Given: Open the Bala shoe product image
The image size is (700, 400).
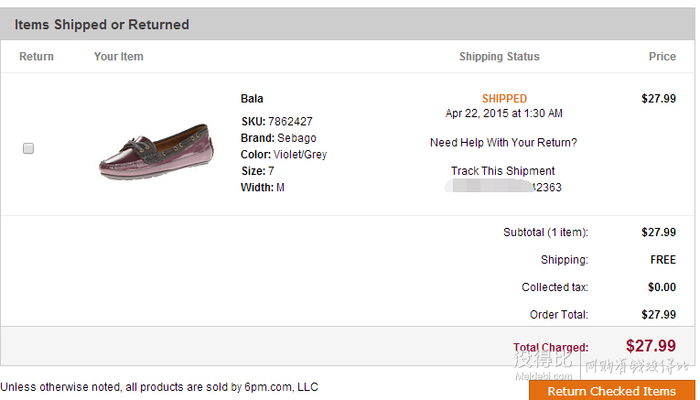Looking at the screenshot, I should pos(156,151).
